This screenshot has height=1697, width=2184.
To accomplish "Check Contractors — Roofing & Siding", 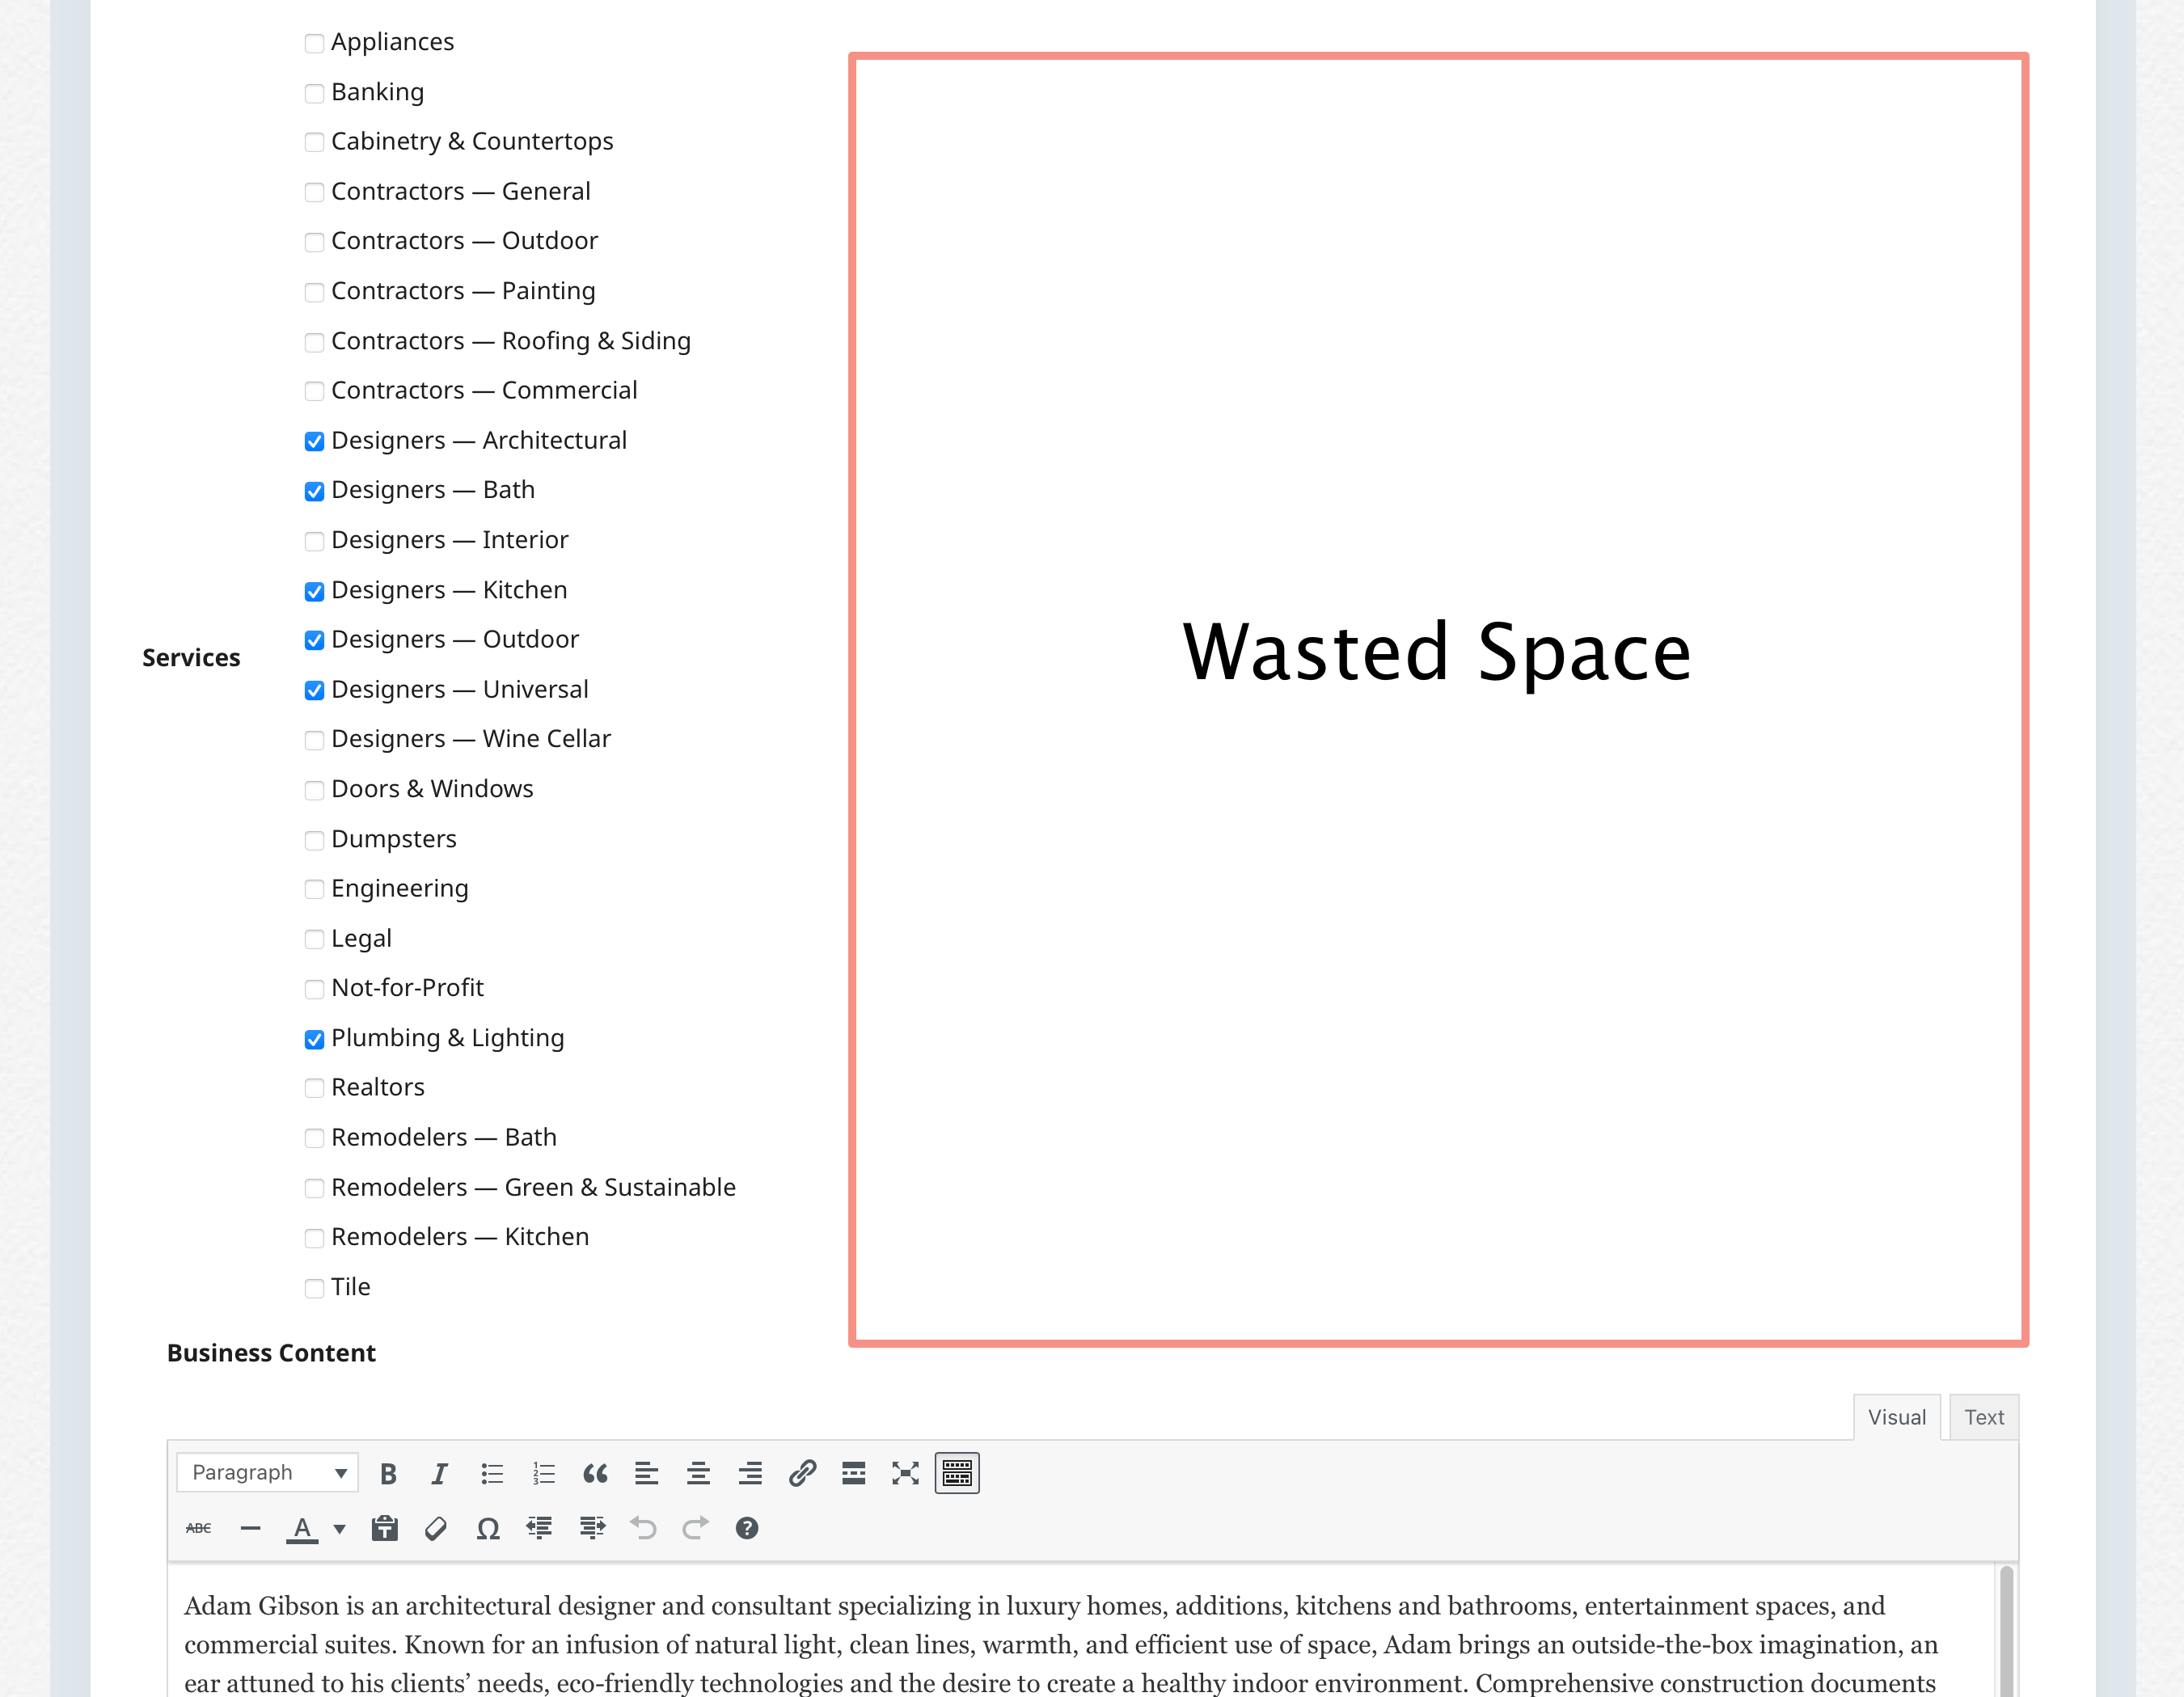I will [x=314, y=342].
